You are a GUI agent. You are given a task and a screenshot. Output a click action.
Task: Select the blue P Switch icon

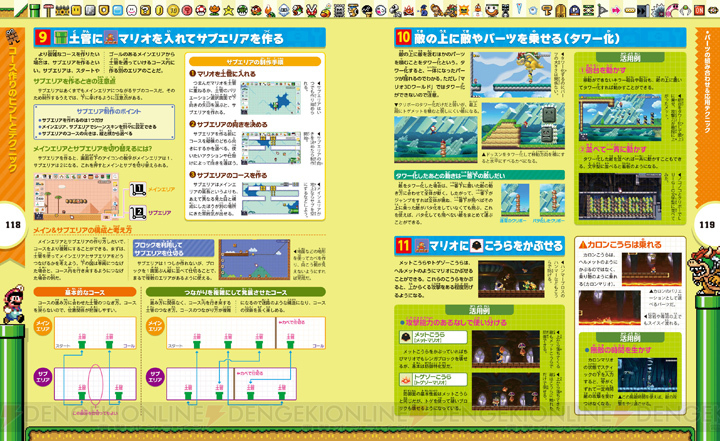(574, 10)
